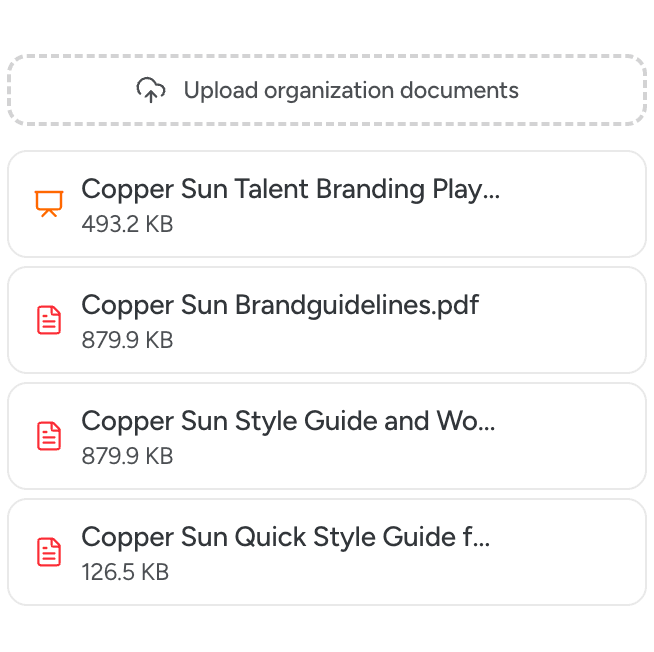Click Upload organization documents button
The height and width of the screenshot is (652, 654).
click(x=327, y=90)
